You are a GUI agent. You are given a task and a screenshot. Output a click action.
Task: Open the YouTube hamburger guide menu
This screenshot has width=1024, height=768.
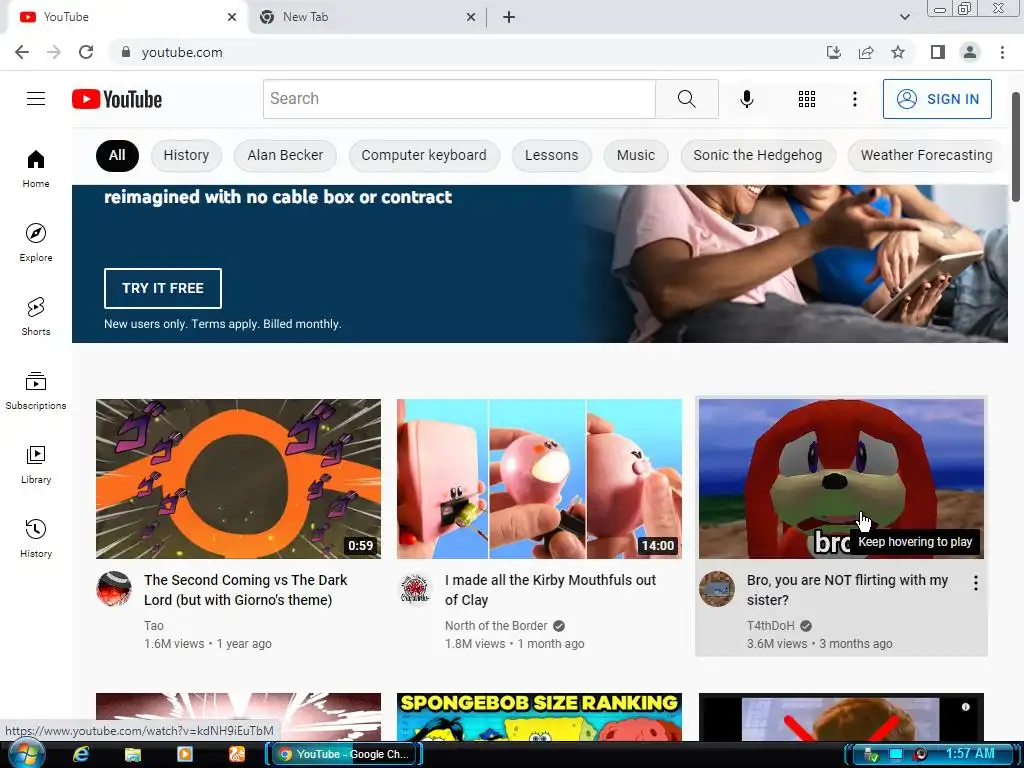[x=36, y=99]
